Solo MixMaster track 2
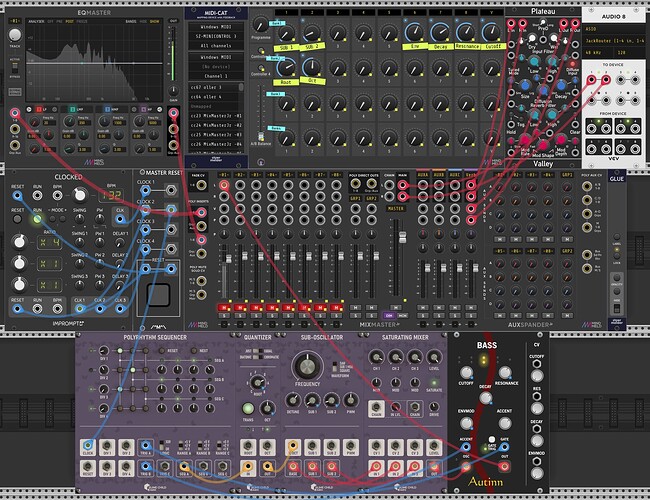This screenshot has height=500, width=650. 240,316
